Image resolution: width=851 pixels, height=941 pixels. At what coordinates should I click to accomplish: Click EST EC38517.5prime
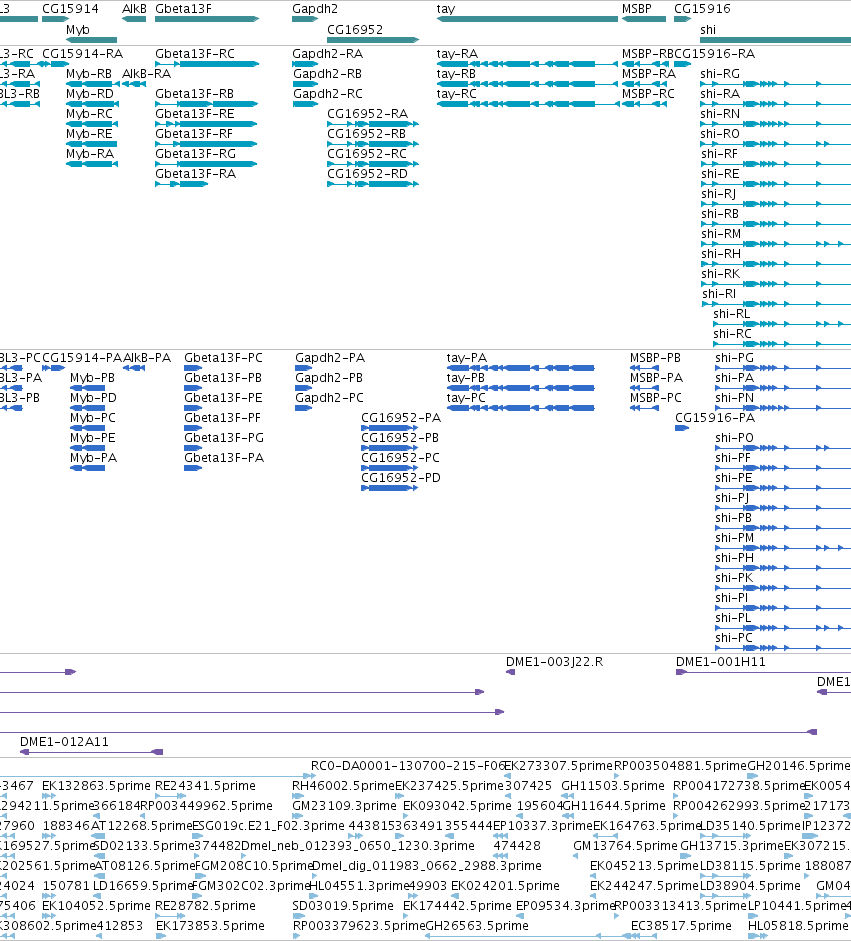click(681, 925)
